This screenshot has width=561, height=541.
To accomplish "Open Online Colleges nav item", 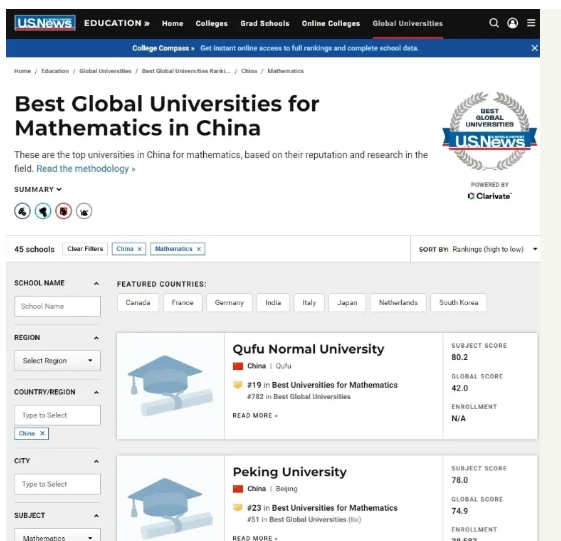I will [331, 23].
